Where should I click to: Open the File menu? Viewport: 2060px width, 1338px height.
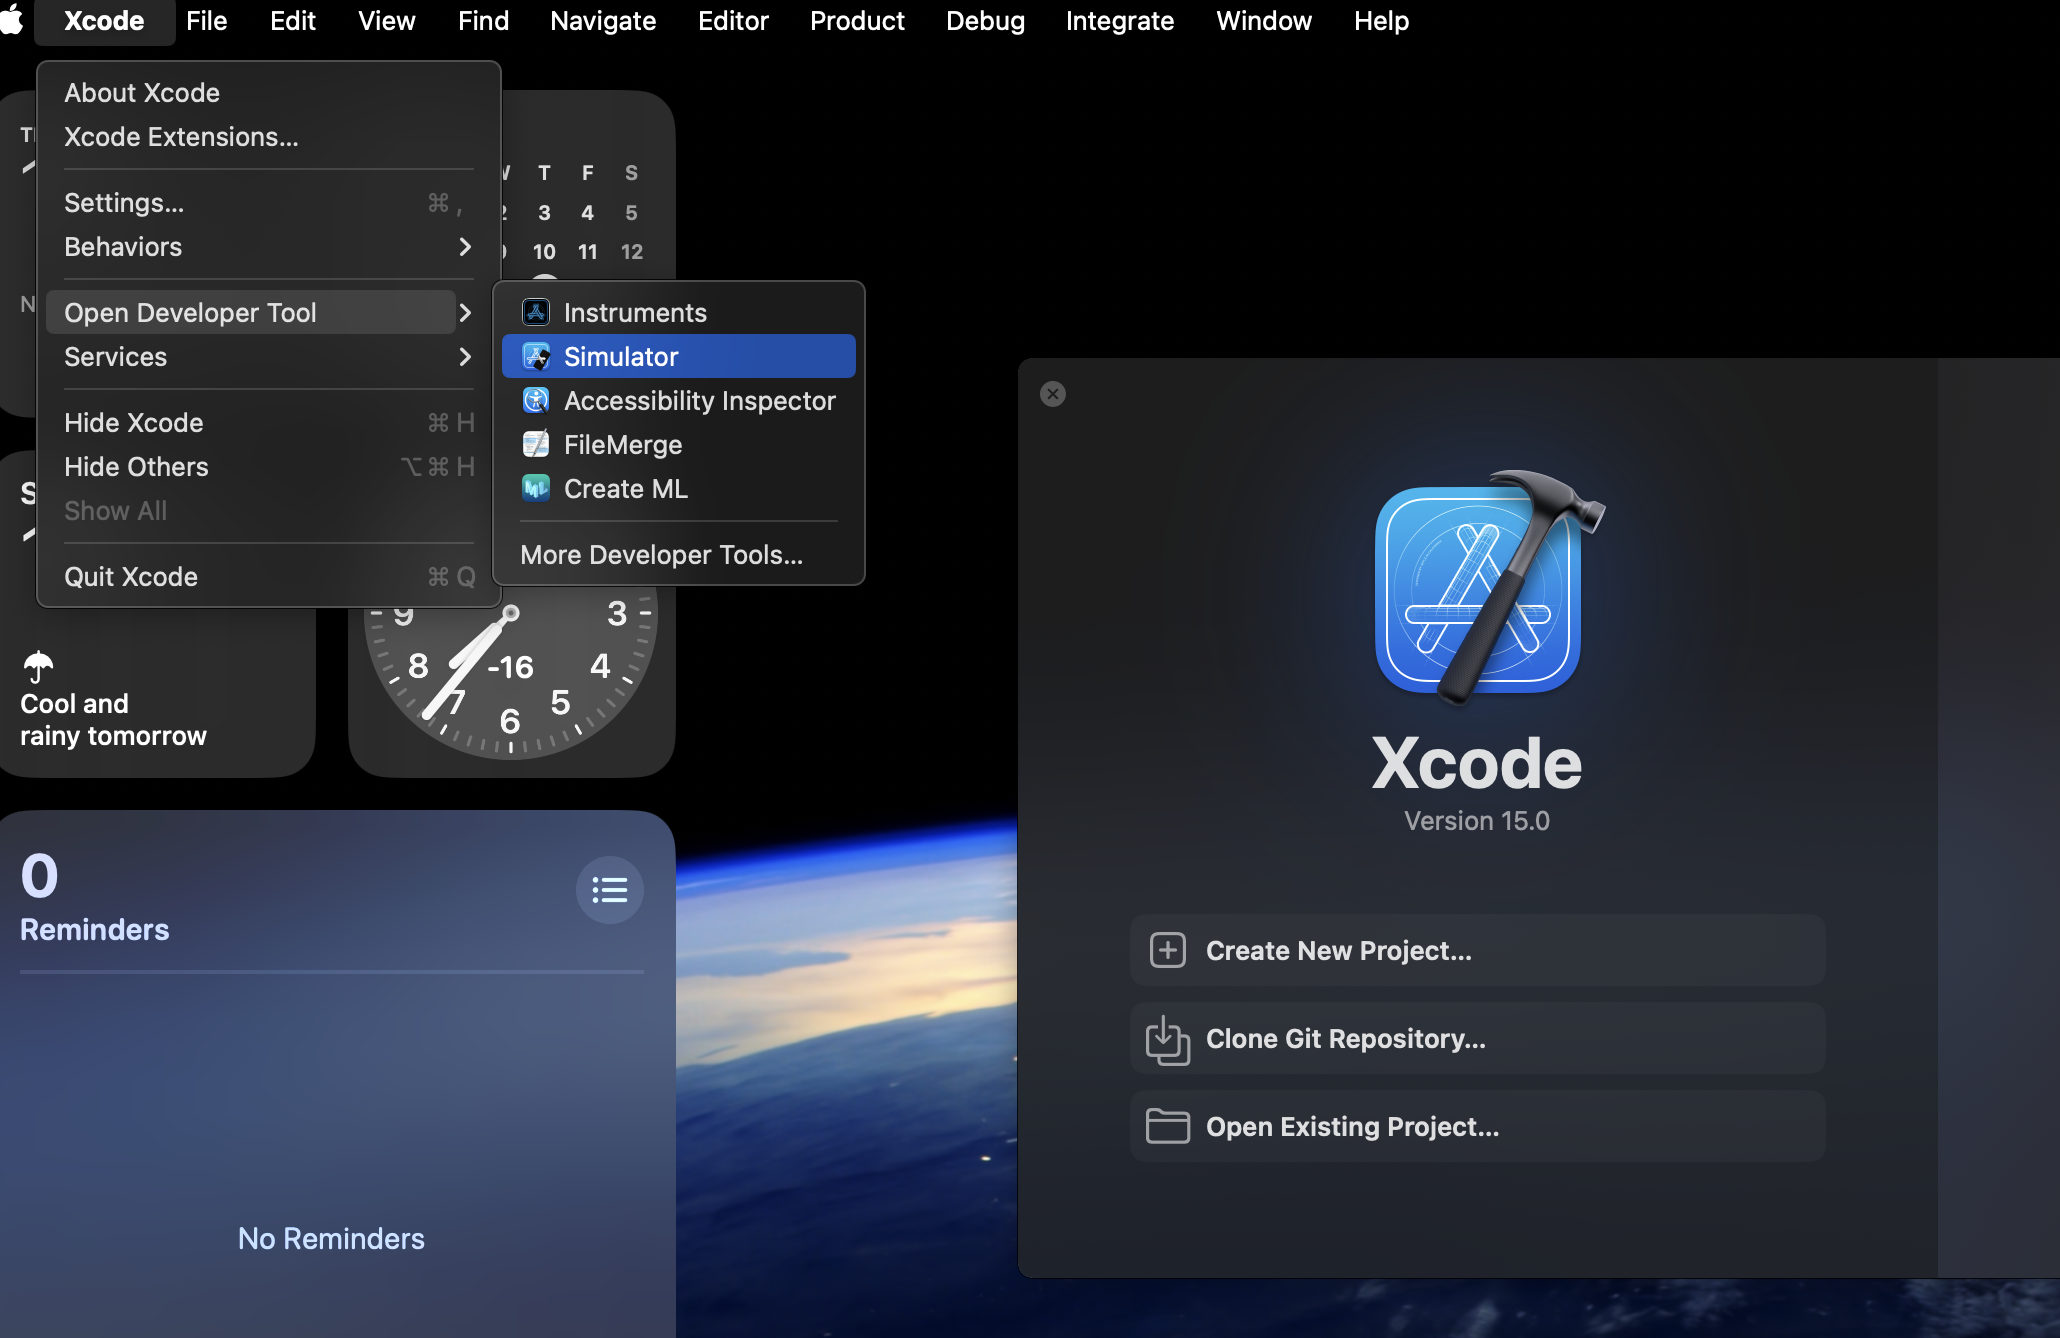tap(207, 20)
